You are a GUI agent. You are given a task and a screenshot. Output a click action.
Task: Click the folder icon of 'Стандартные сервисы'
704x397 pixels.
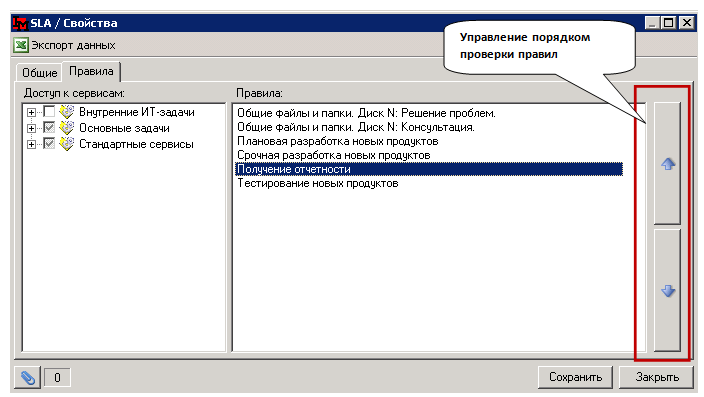[67, 144]
